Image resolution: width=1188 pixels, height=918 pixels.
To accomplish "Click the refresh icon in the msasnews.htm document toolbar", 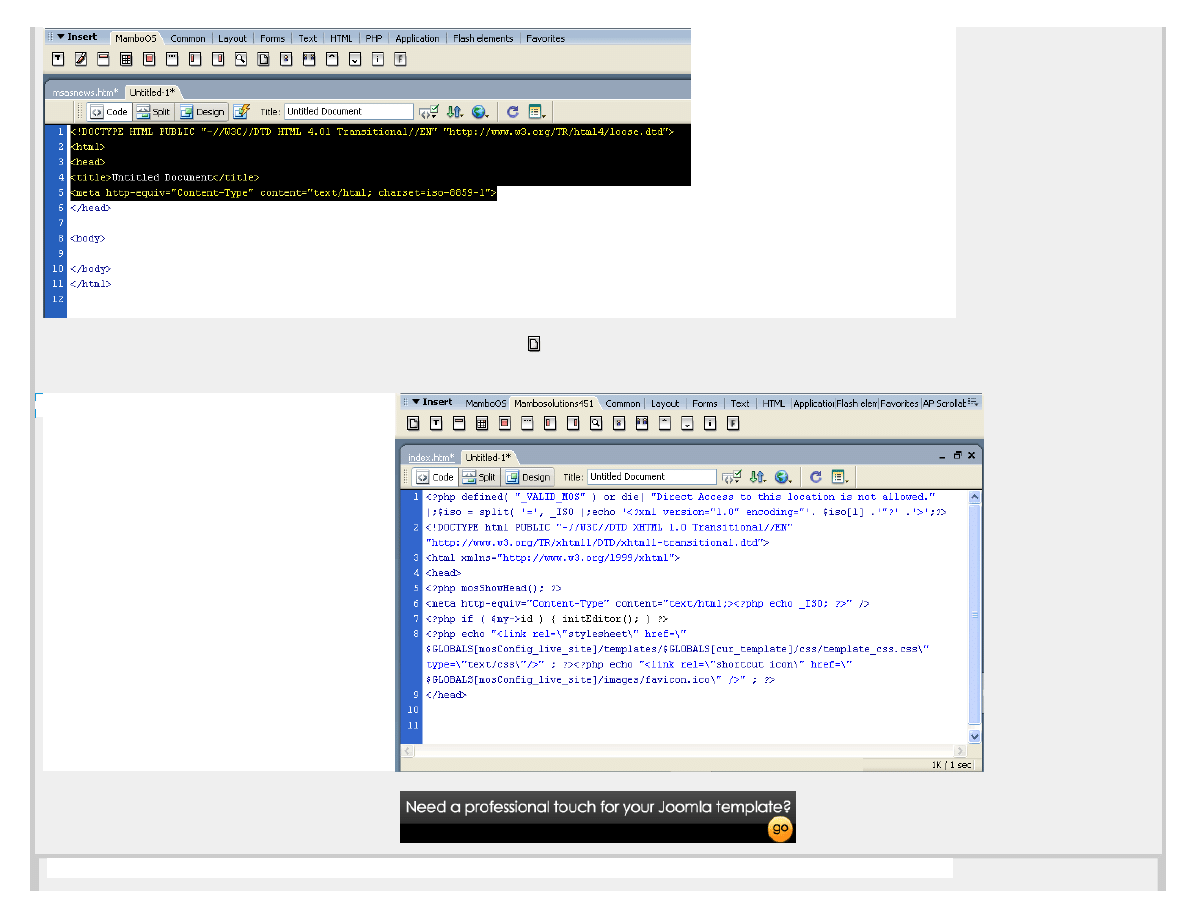I will pyautogui.click(x=512, y=112).
